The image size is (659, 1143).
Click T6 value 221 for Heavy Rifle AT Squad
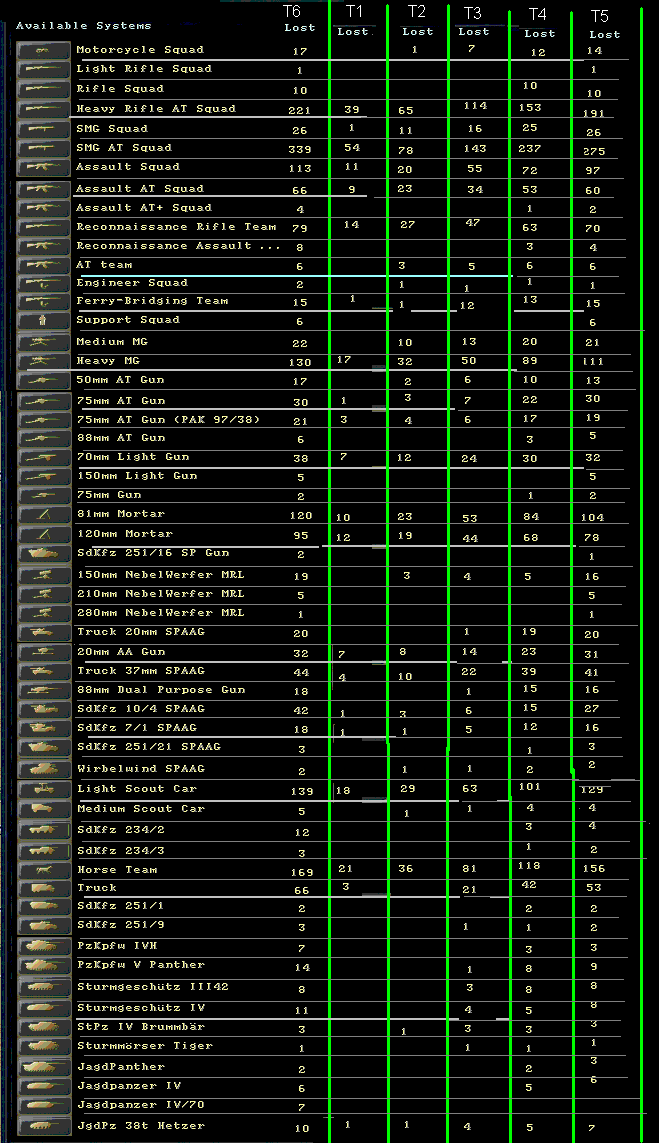point(300,111)
